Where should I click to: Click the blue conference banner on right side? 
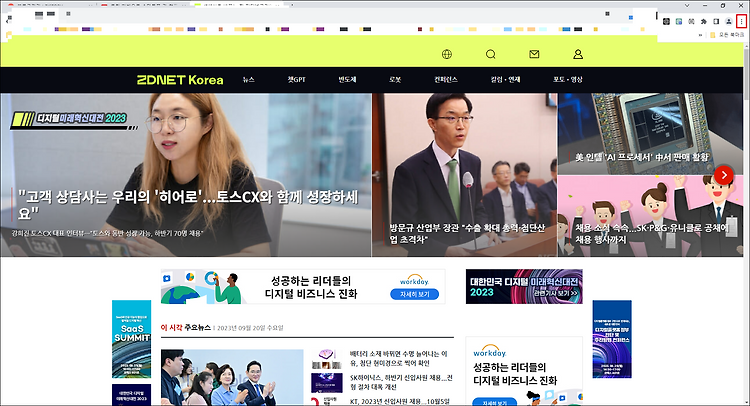coord(612,339)
